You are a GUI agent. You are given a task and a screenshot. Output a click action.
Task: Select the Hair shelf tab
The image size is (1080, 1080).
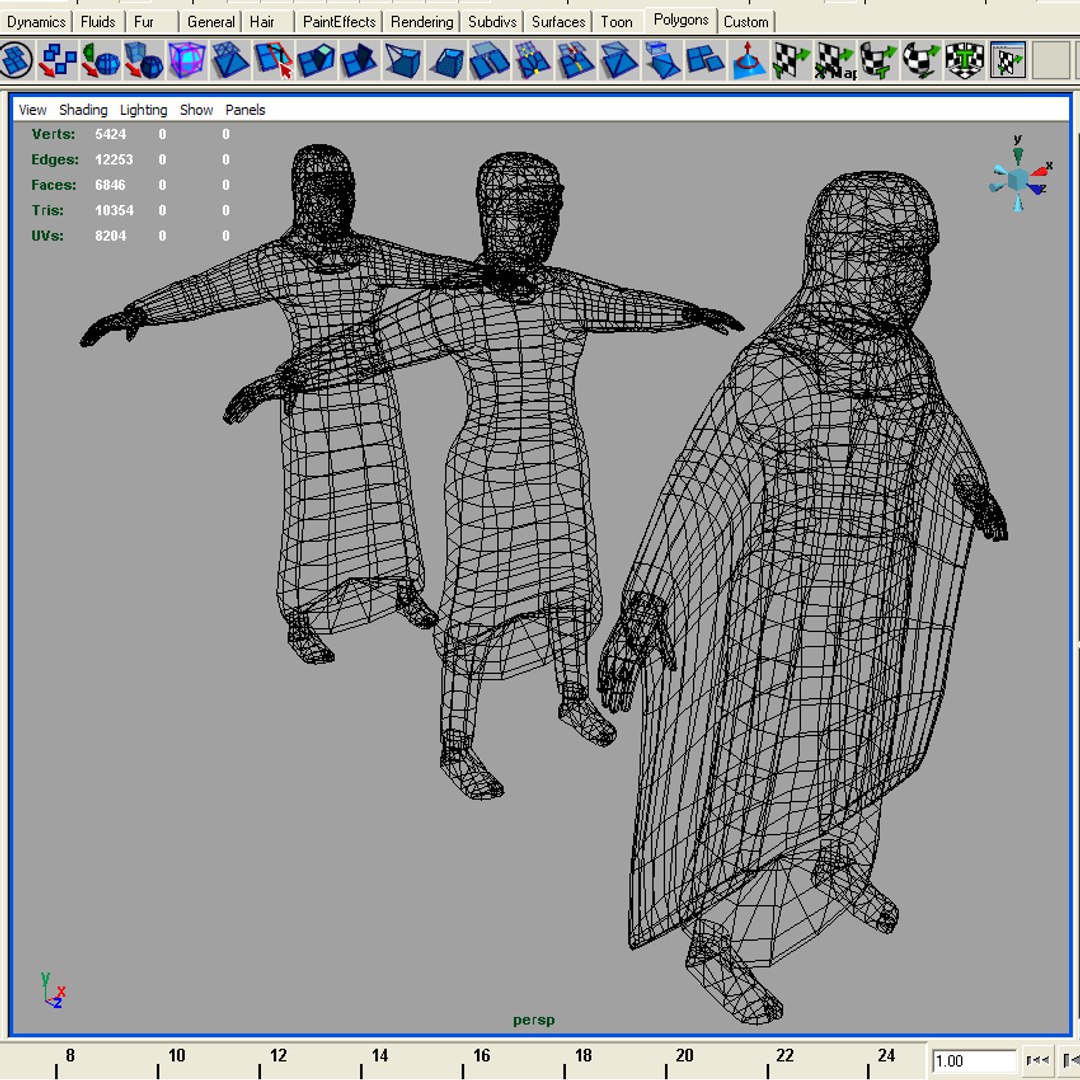(x=262, y=22)
